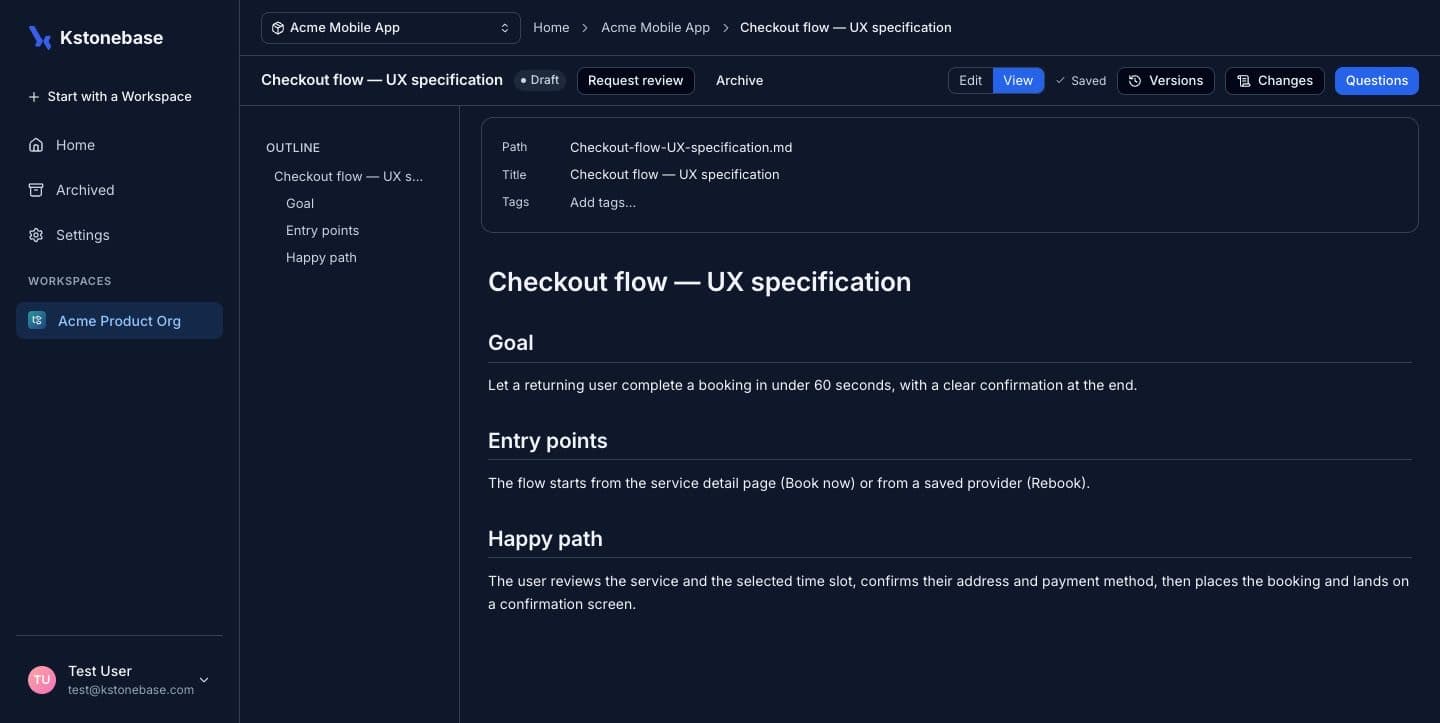Open Archived in the sidebar
This screenshot has width=1440, height=723.
pos(119,190)
